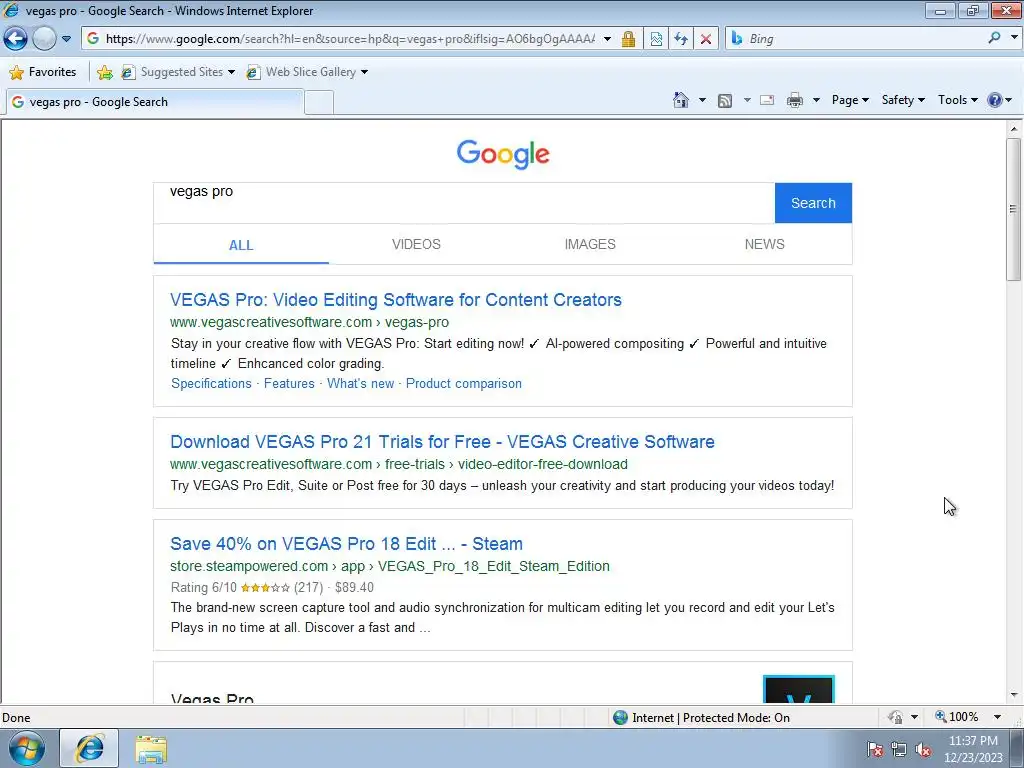Screen dimensions: 1024x768
Task: Switch to the IMAGES tab
Action: (x=590, y=244)
